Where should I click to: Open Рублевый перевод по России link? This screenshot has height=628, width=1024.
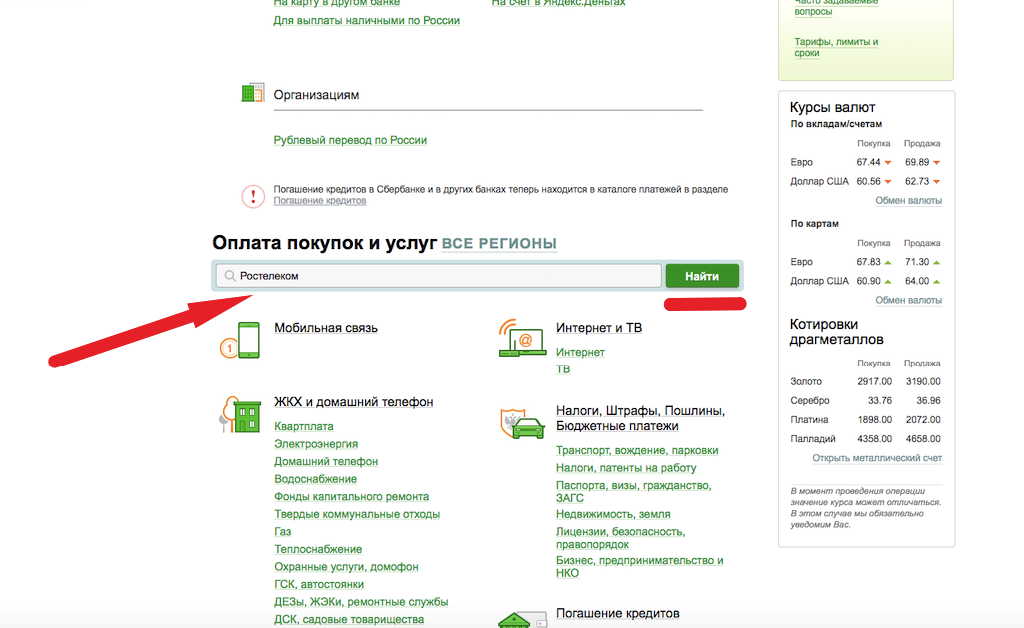tap(350, 140)
